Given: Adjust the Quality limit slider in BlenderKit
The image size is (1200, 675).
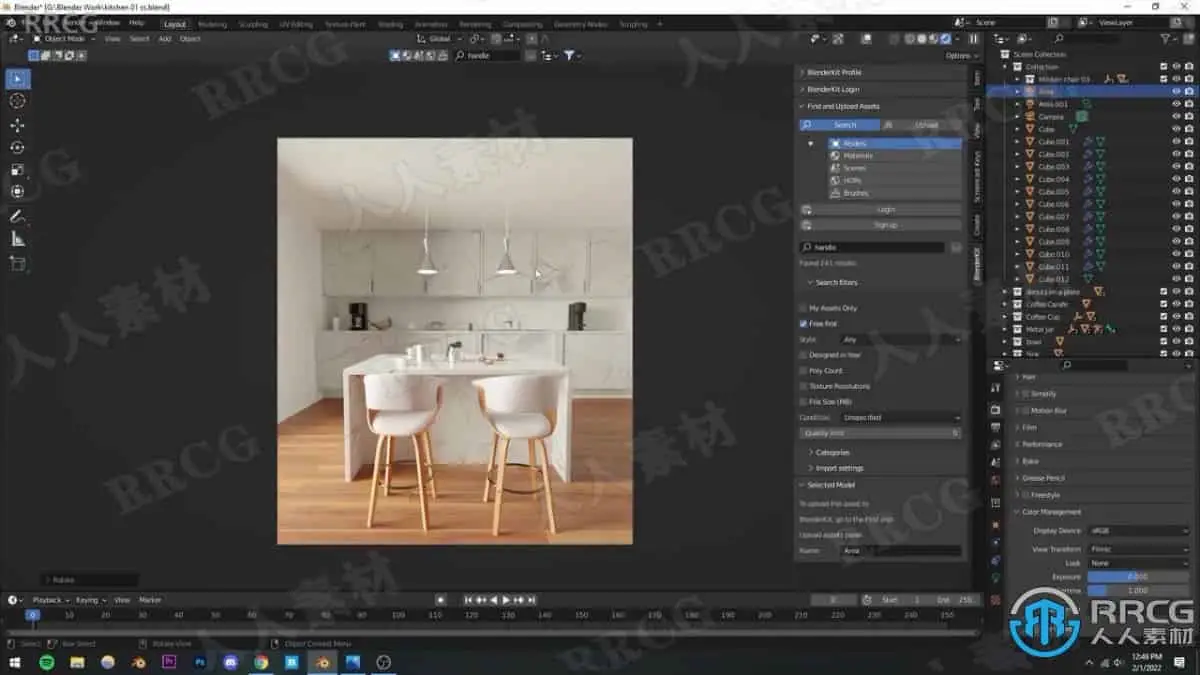Looking at the screenshot, I should 880,432.
